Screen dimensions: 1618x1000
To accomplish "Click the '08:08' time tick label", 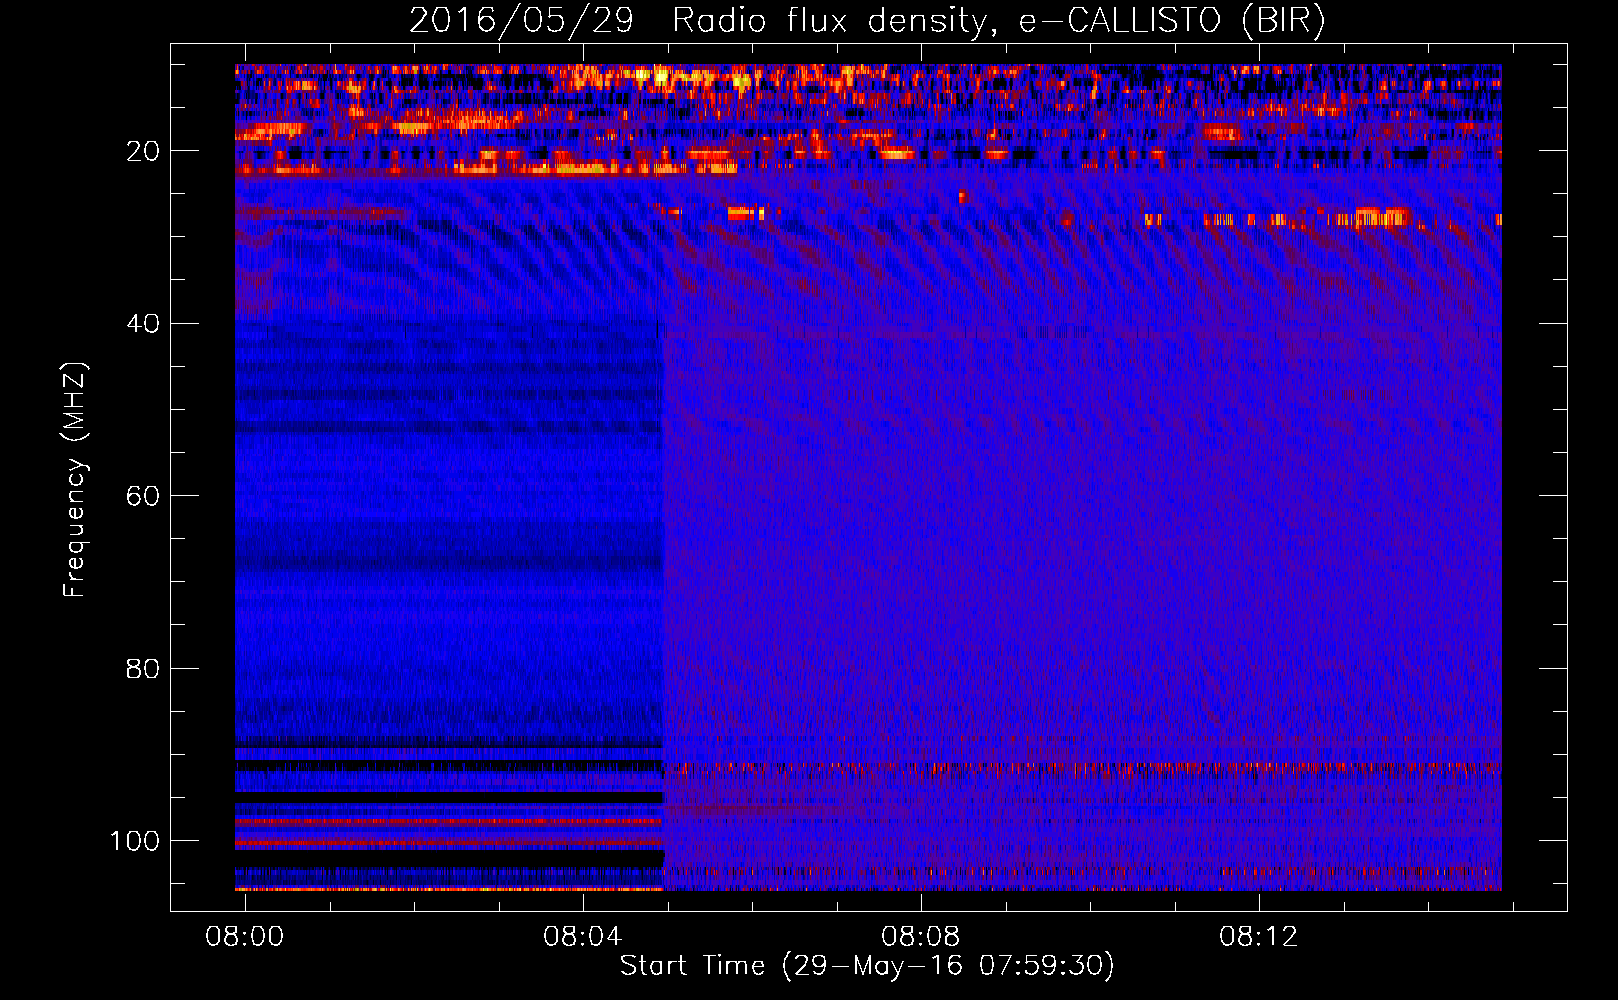I will coord(921,937).
